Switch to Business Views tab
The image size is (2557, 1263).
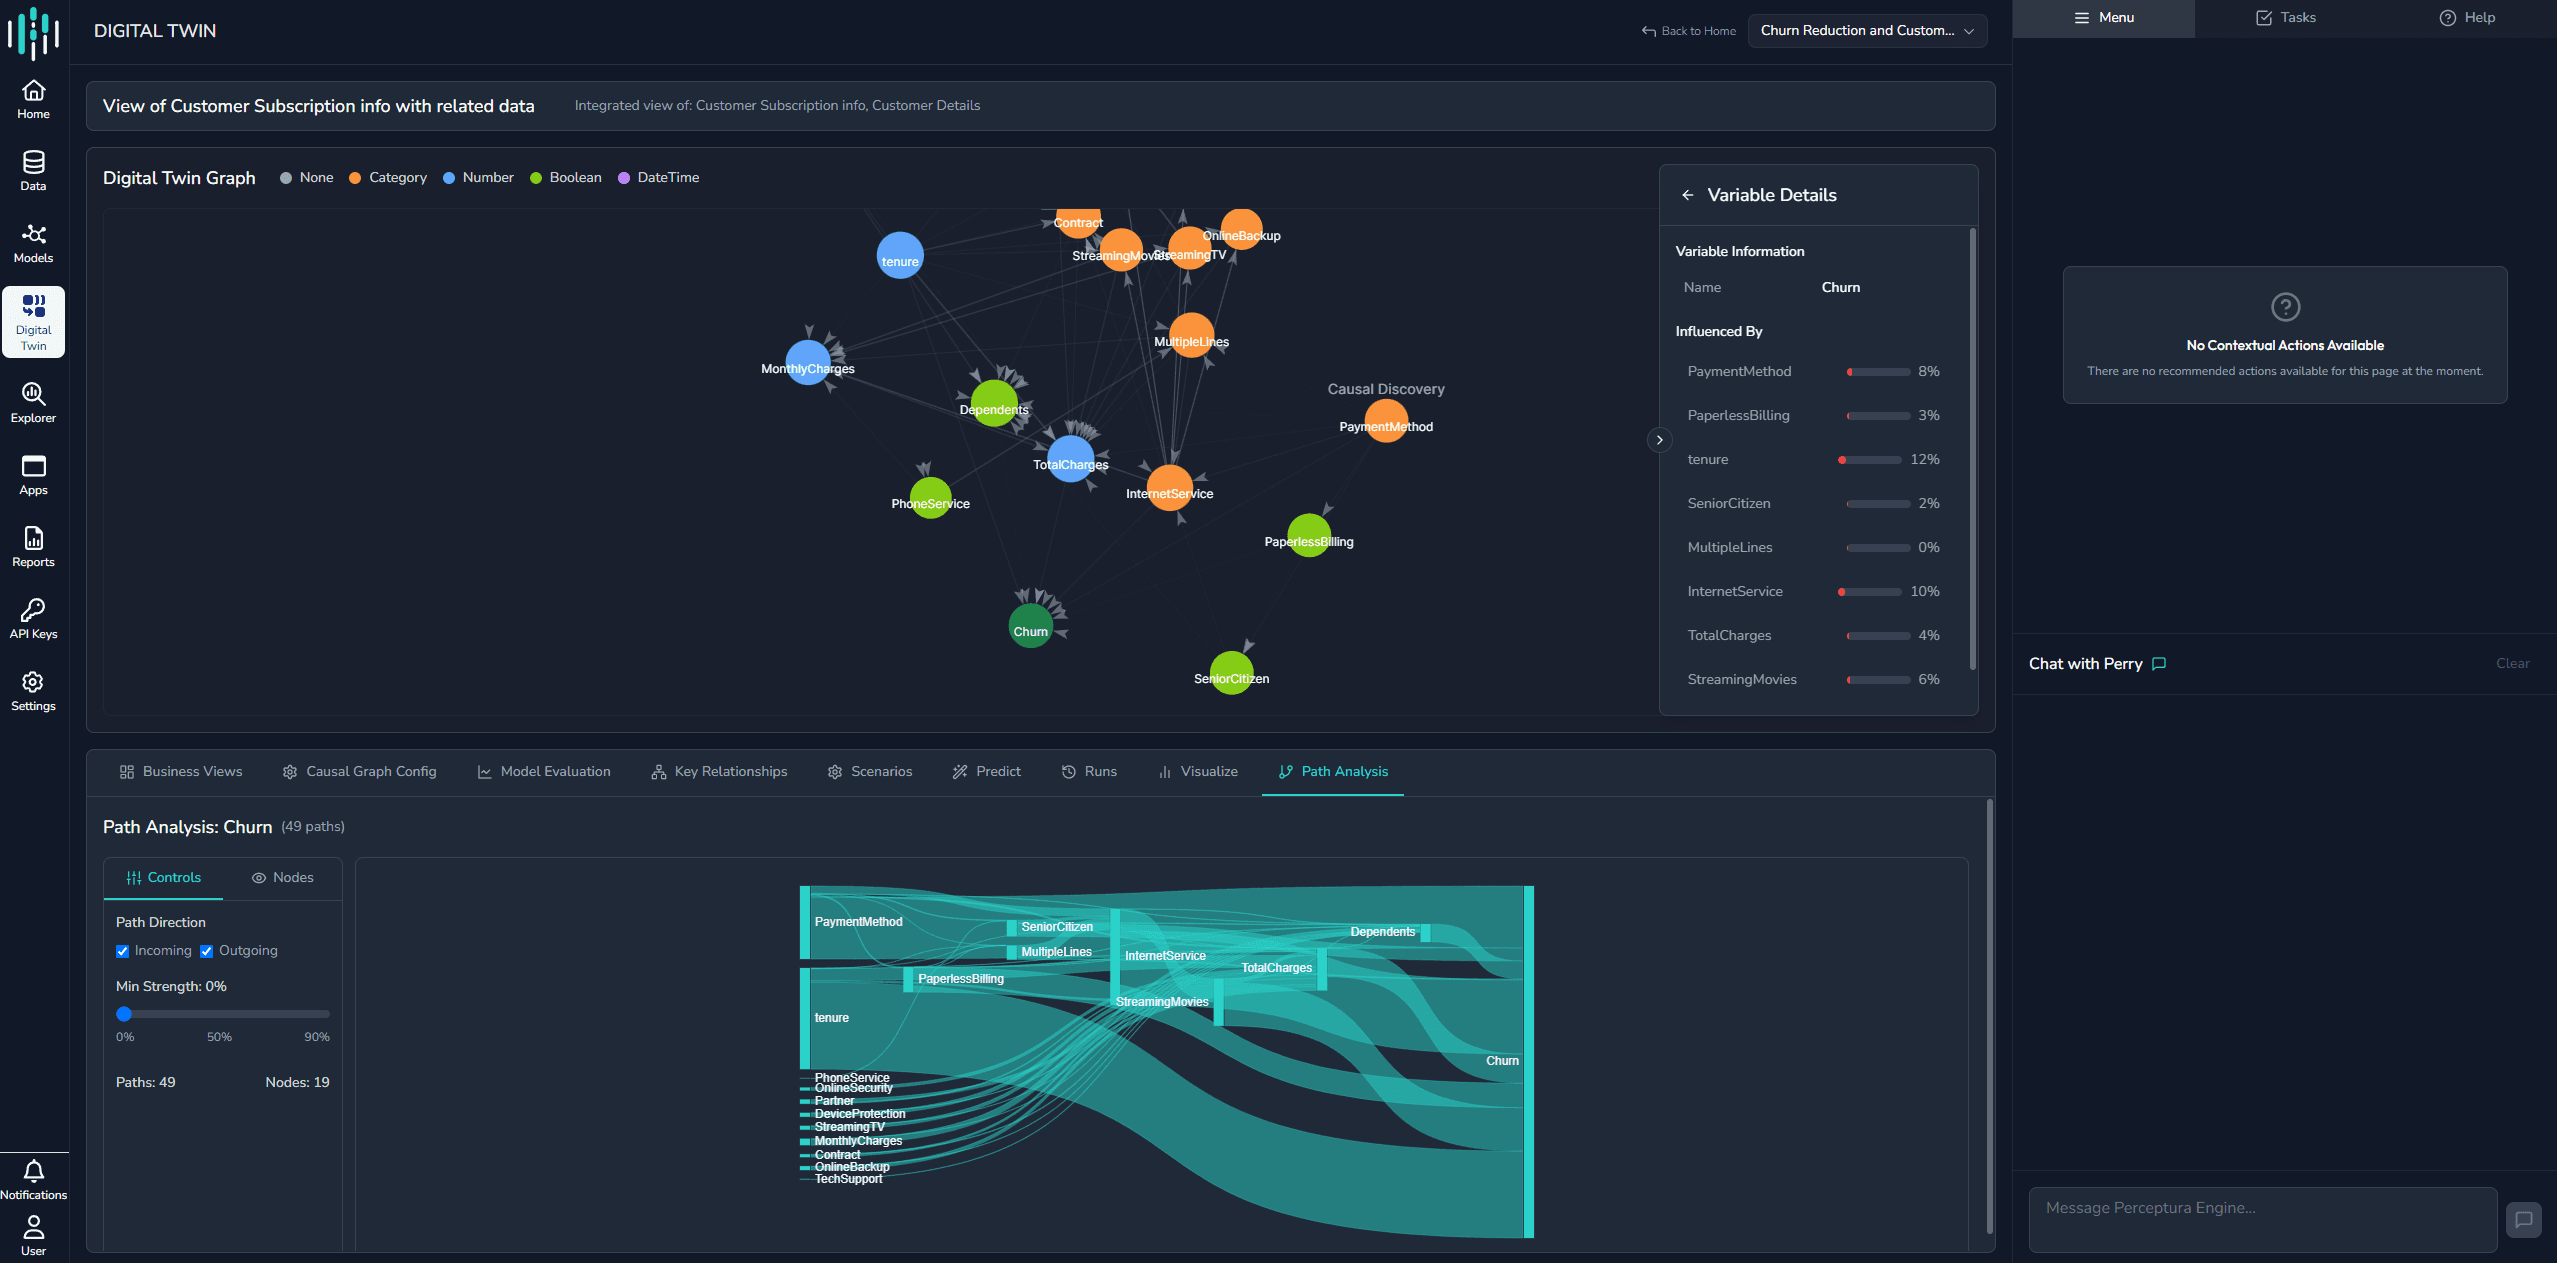pyautogui.click(x=181, y=772)
